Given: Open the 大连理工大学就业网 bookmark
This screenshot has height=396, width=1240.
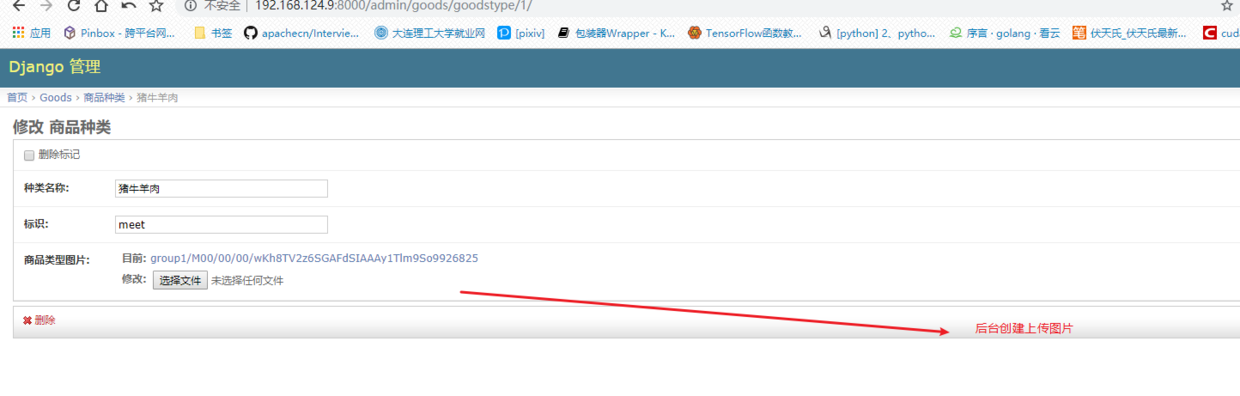Looking at the screenshot, I should [x=430, y=33].
